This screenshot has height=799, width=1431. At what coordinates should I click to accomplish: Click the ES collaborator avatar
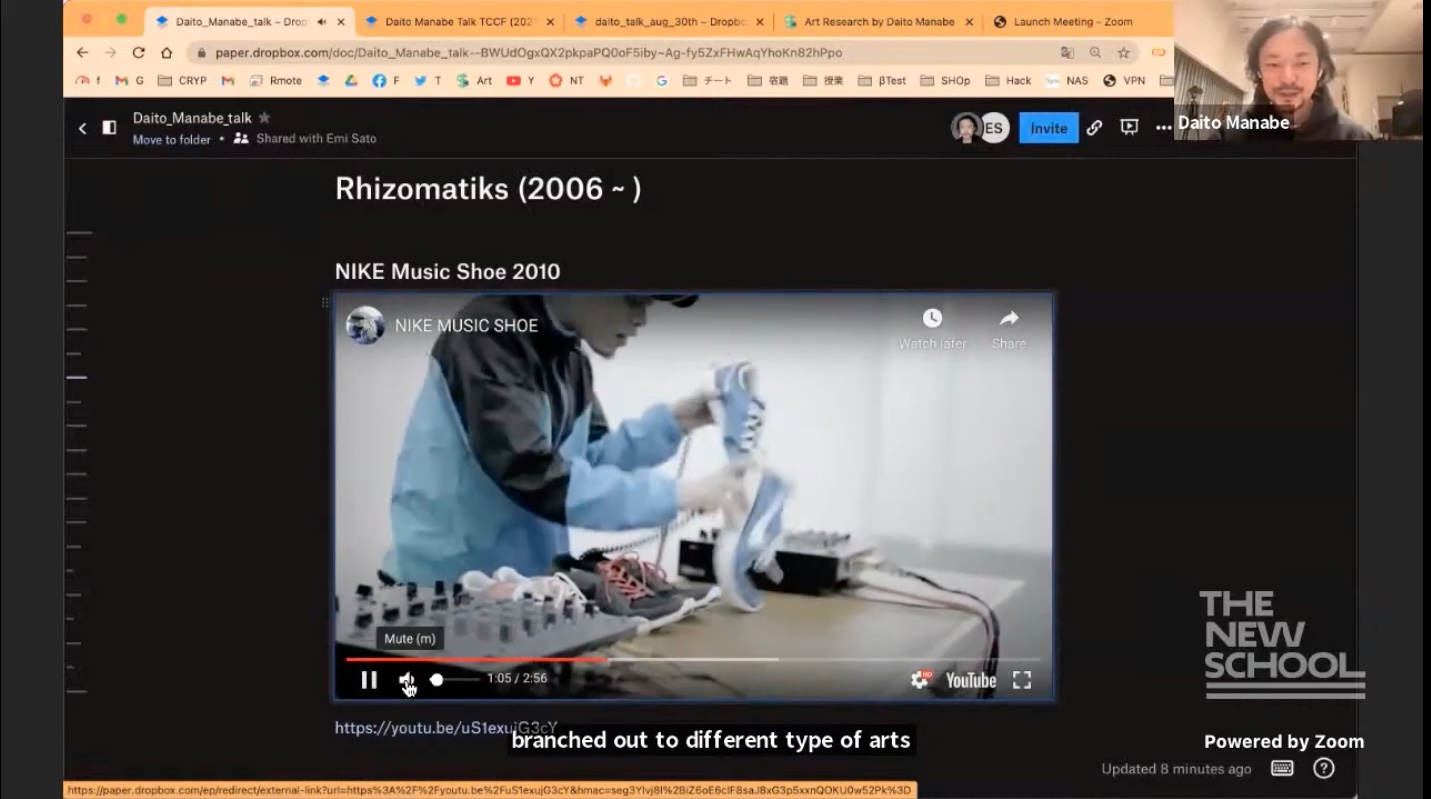click(993, 128)
